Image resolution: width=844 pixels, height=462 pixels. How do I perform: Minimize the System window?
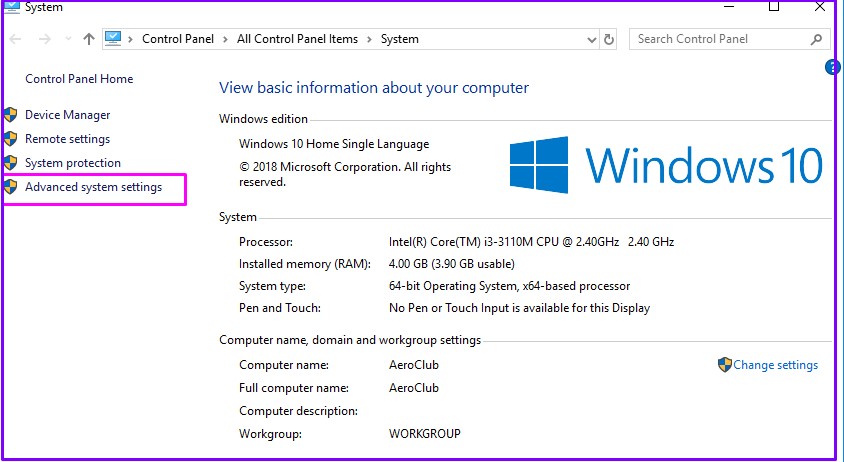[729, 6]
